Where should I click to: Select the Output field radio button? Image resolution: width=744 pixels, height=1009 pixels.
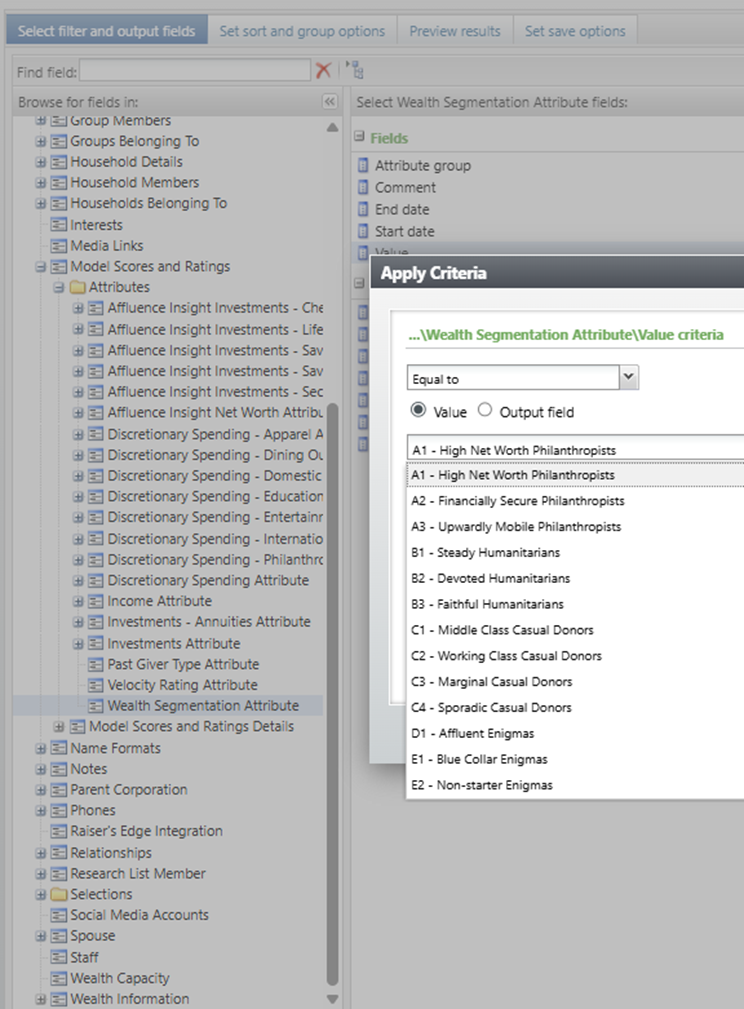[485, 410]
